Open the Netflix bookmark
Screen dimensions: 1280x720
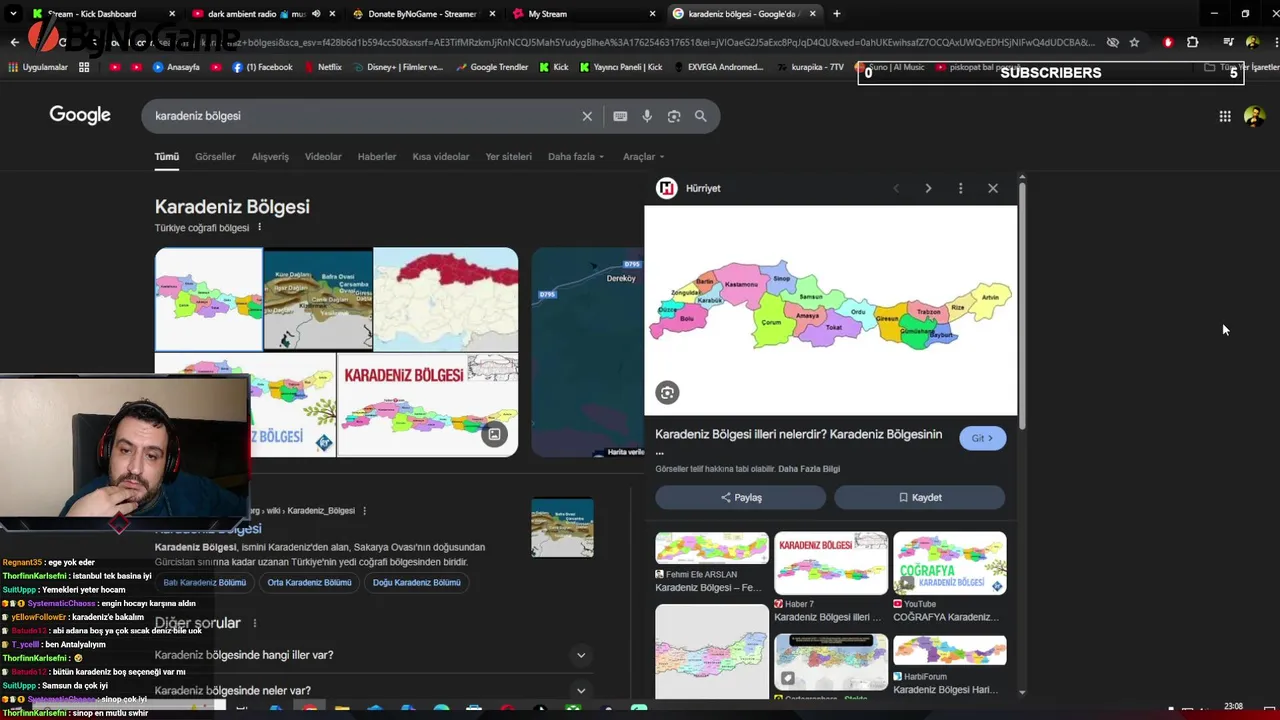pos(323,67)
